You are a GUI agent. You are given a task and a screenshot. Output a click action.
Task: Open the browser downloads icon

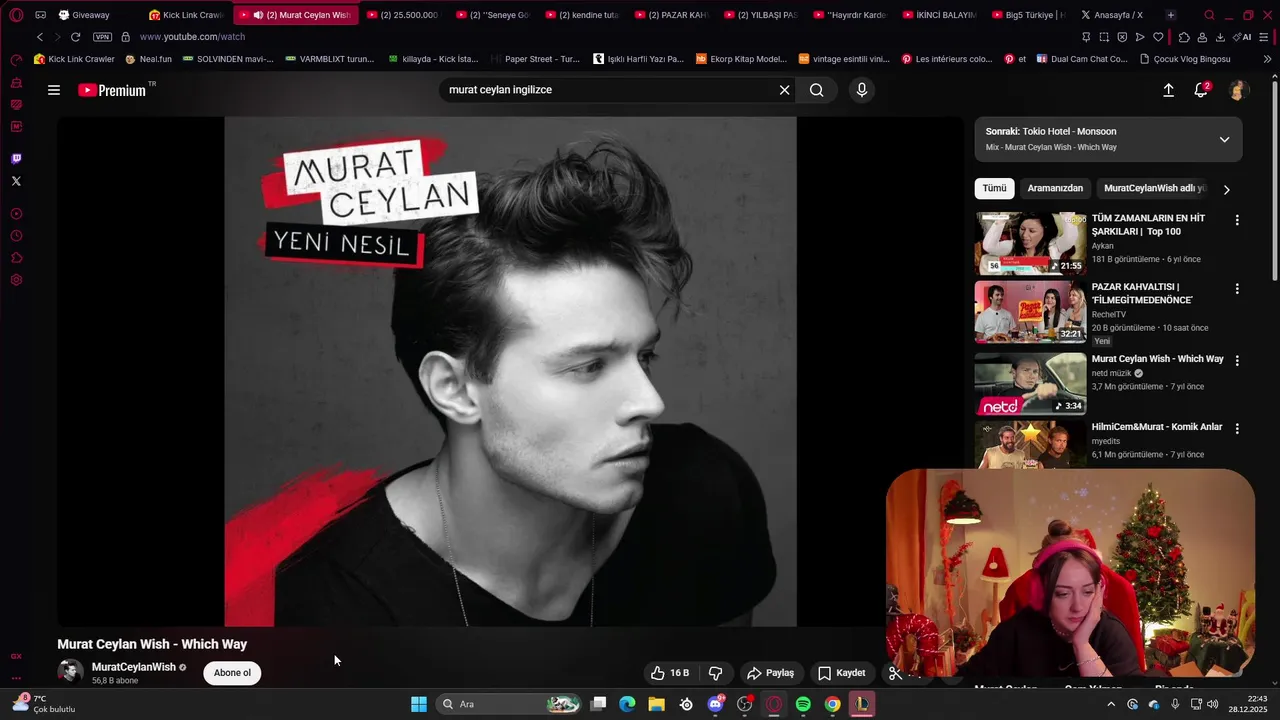(x=1220, y=37)
